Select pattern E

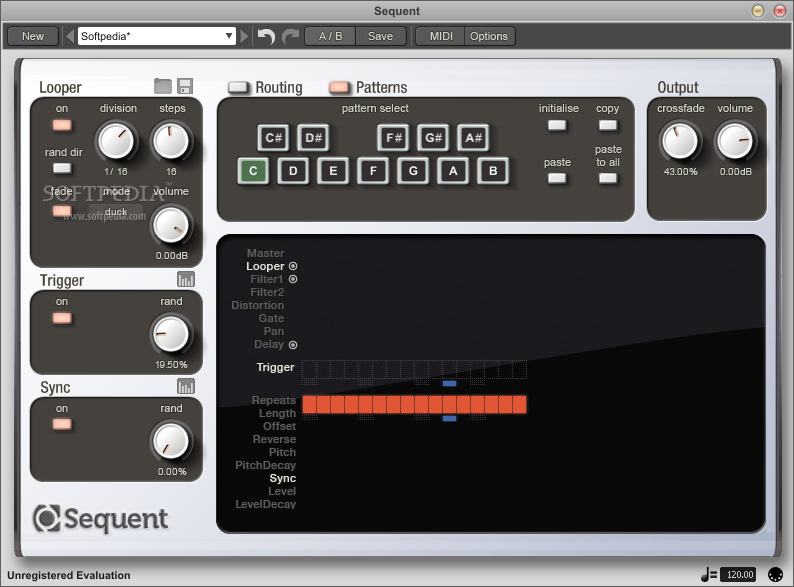[333, 171]
